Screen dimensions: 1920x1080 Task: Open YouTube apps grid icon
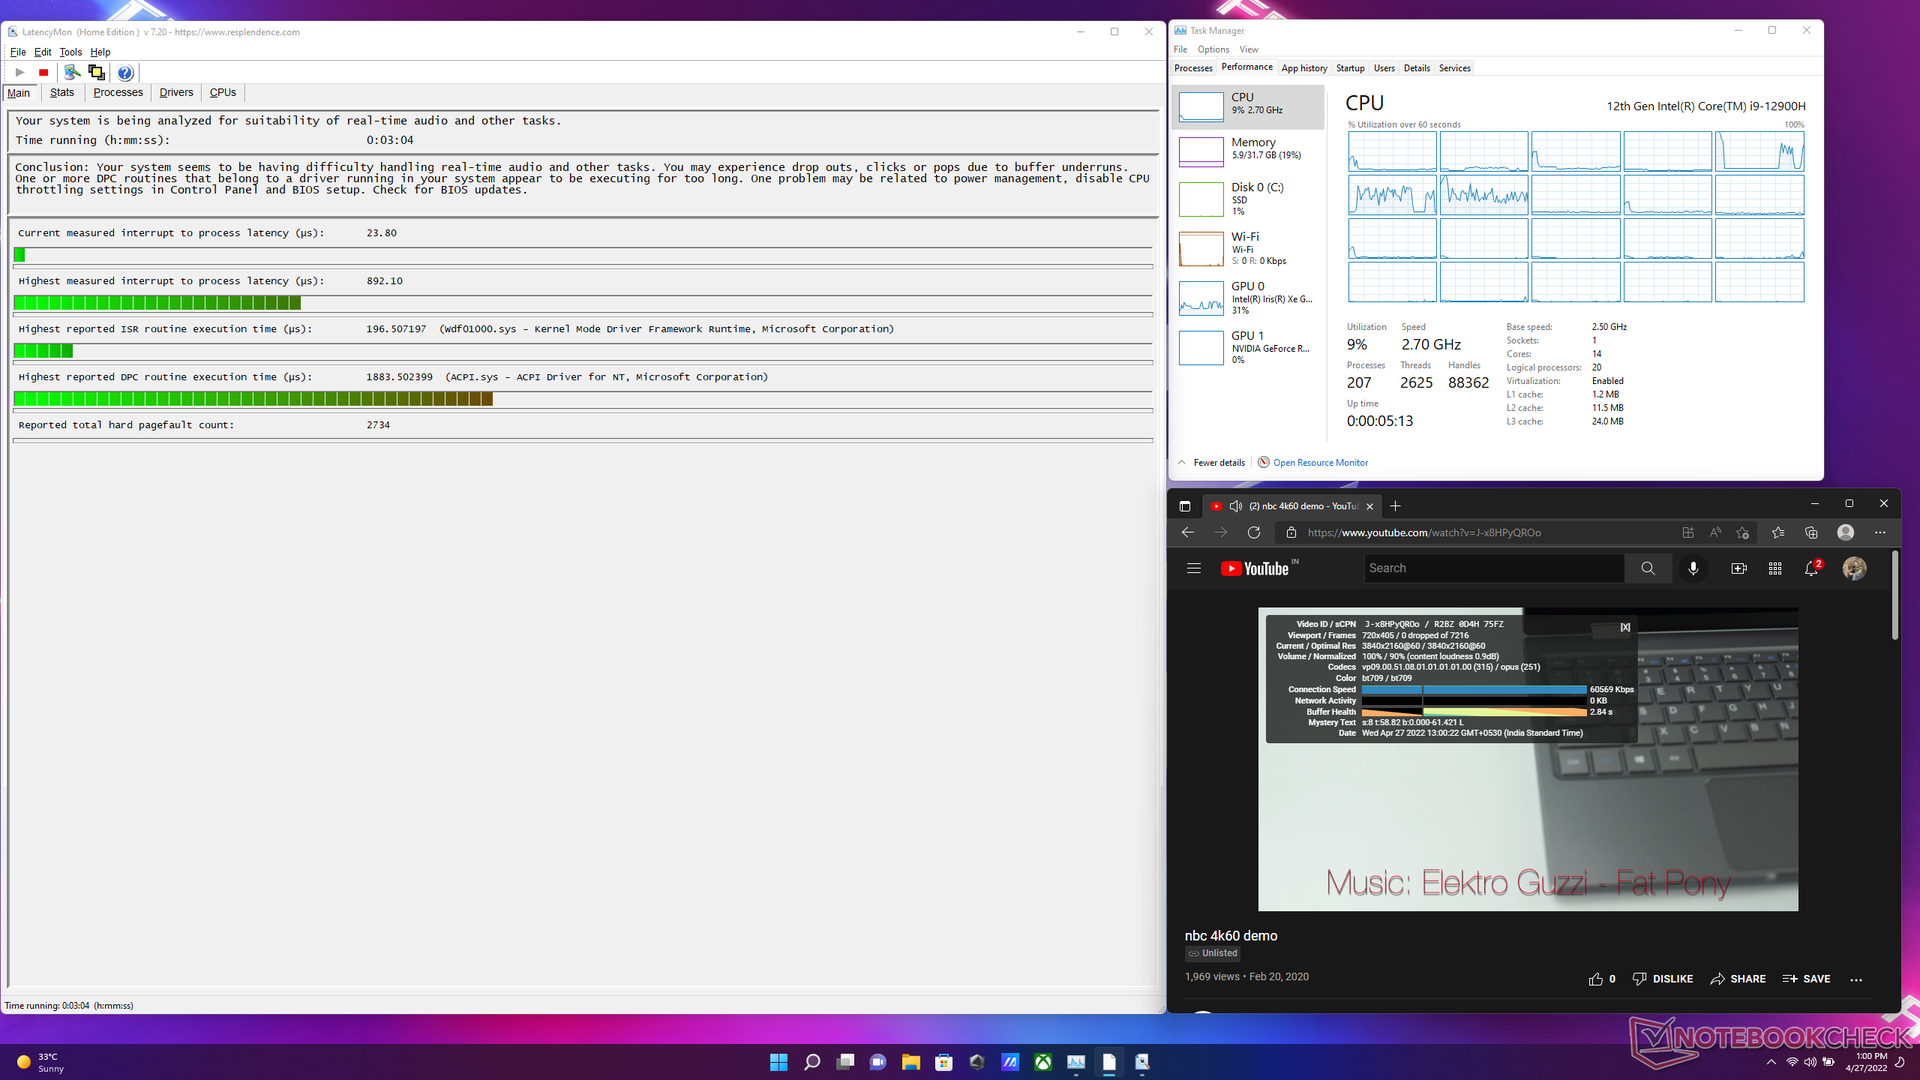[1775, 568]
